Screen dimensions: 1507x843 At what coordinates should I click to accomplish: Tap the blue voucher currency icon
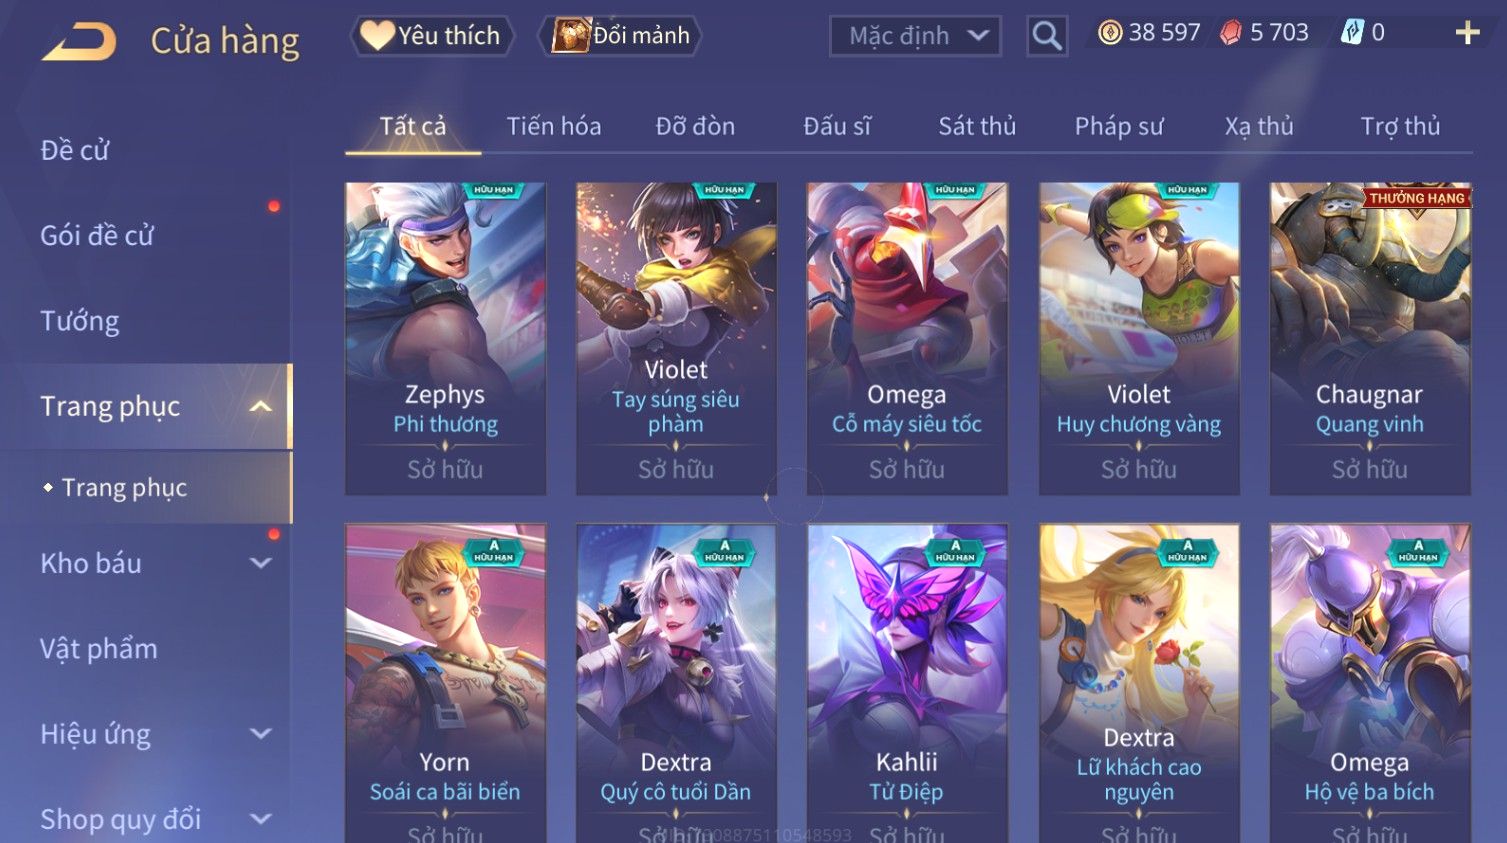coord(1352,33)
